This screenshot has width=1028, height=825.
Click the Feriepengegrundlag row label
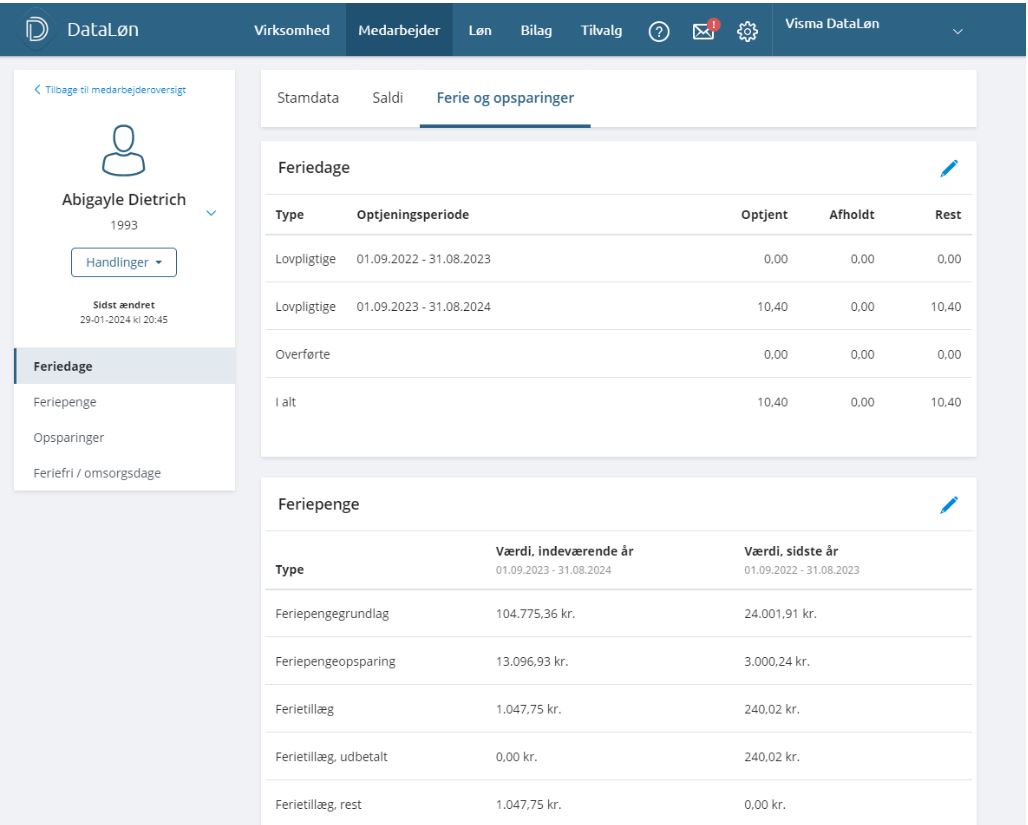332,614
